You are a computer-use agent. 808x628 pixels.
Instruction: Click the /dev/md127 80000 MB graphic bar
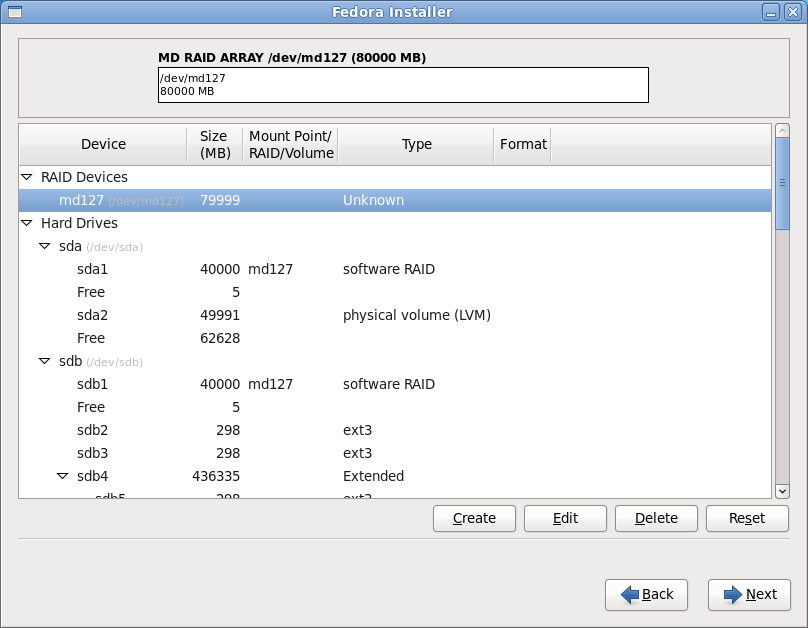click(x=403, y=85)
